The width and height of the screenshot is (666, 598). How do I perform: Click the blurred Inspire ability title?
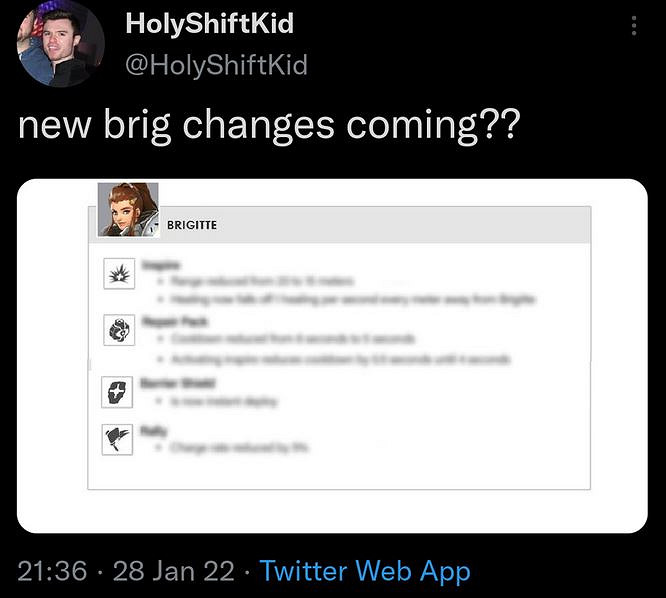click(161, 265)
